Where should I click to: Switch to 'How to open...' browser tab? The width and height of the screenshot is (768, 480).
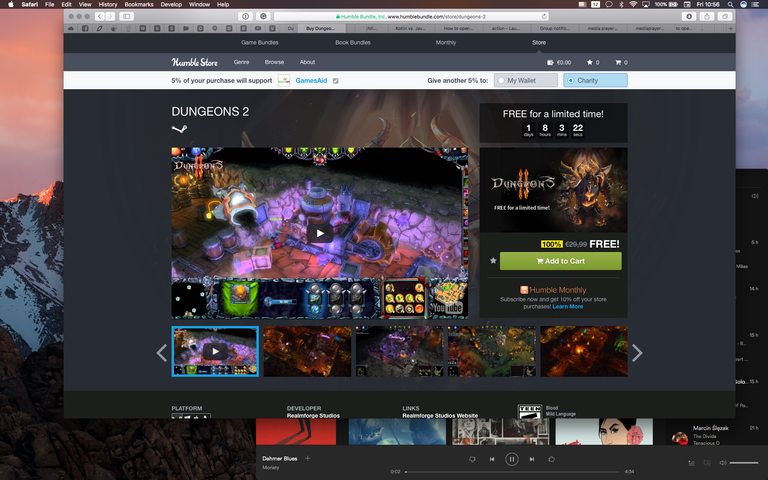pyautogui.click(x=458, y=28)
